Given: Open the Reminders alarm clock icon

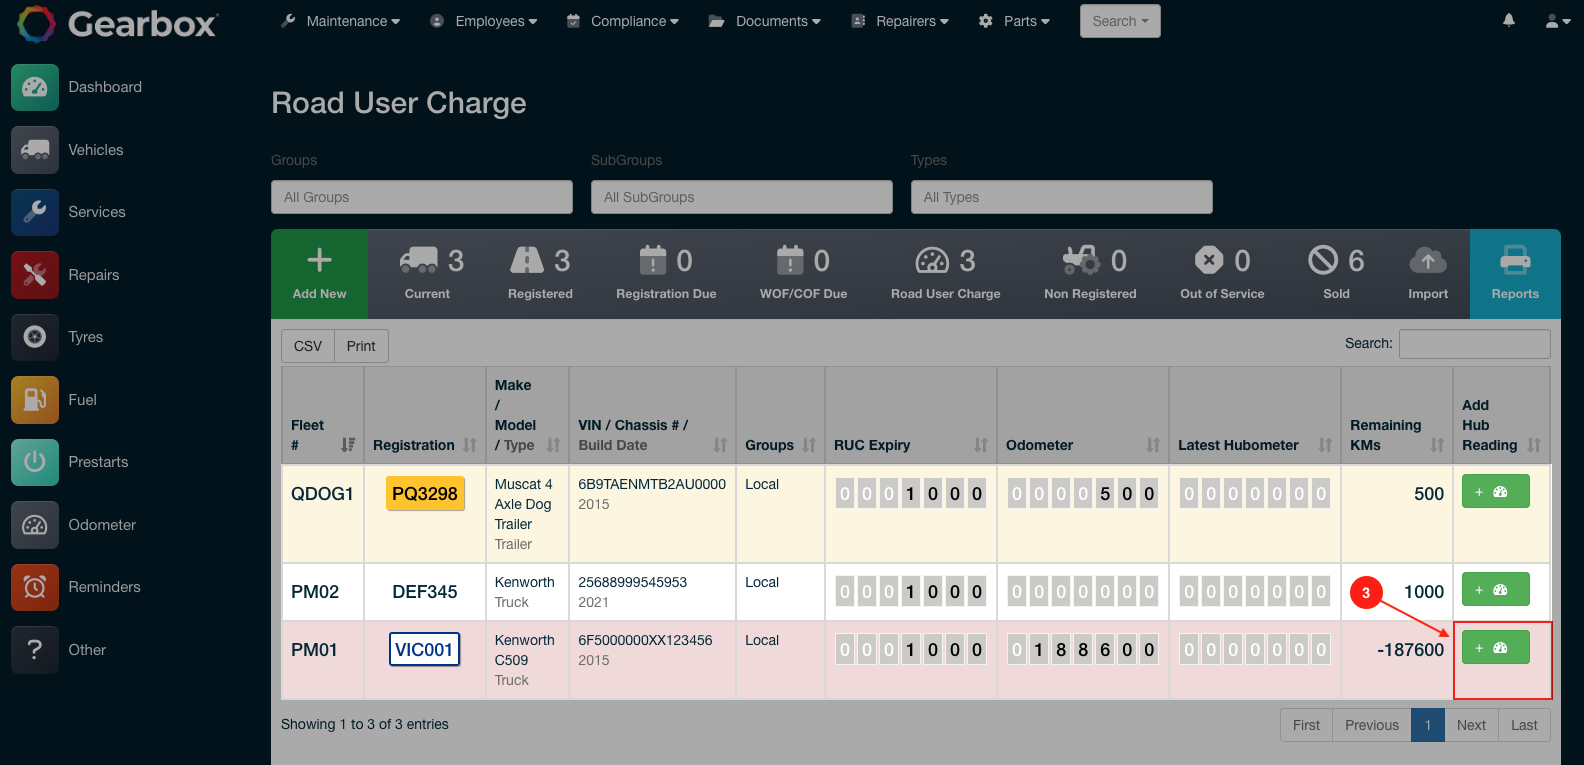Looking at the screenshot, I should 35,587.
